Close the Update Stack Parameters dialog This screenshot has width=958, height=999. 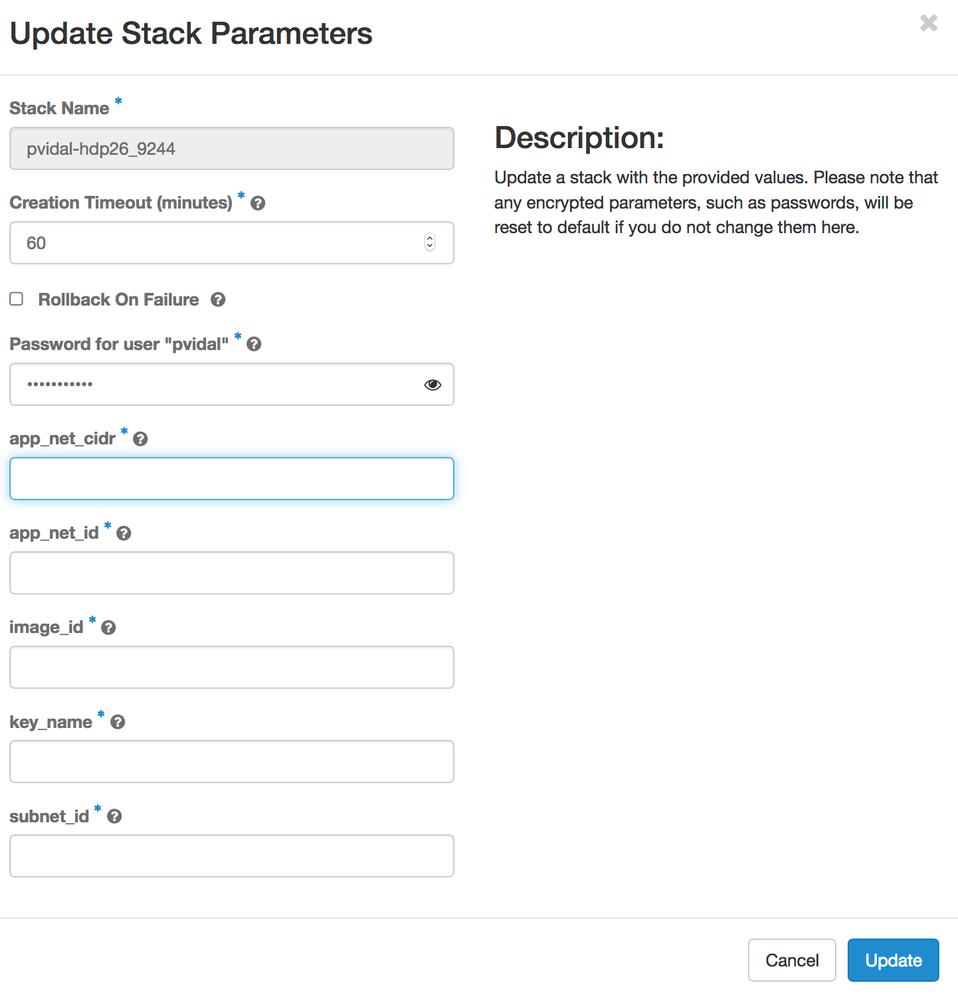point(929,23)
